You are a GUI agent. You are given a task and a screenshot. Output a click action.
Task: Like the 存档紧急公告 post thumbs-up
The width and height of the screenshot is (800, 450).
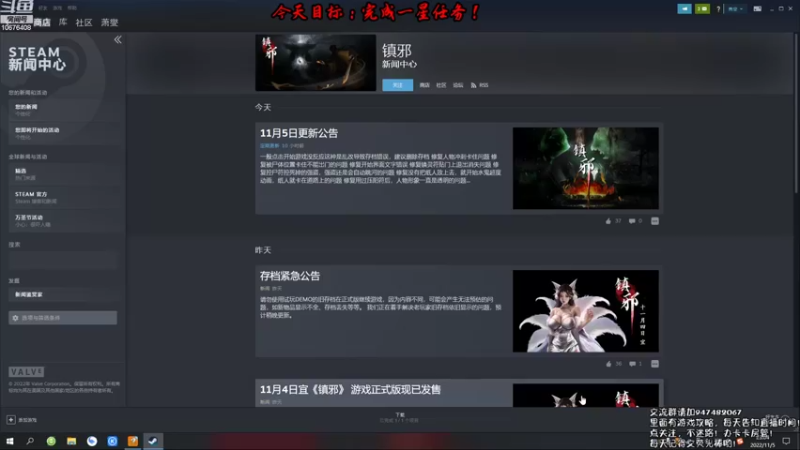pyautogui.click(x=608, y=364)
